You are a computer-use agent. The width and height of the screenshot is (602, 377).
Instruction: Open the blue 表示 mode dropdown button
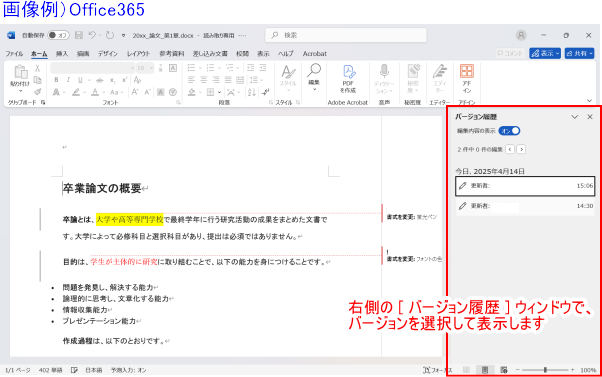tap(545, 53)
